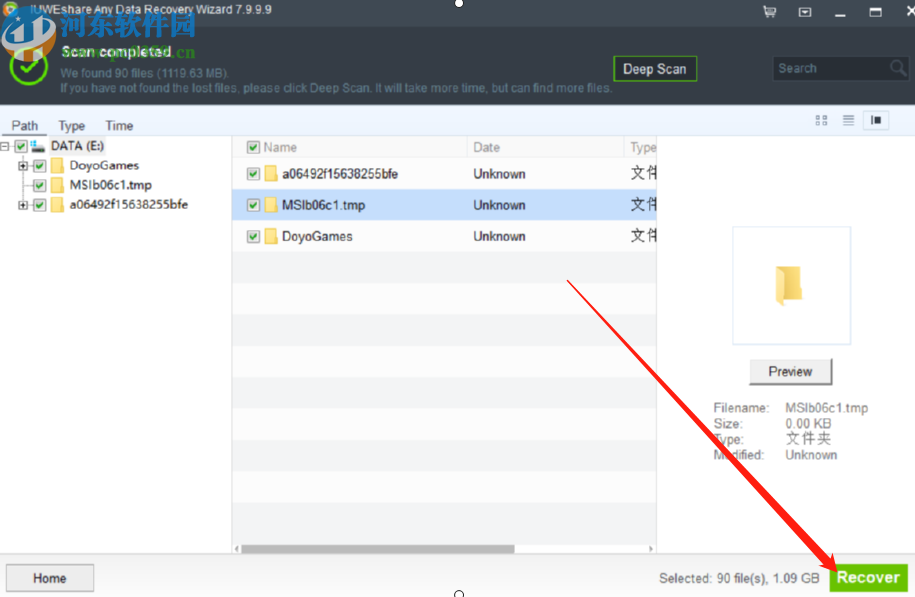Click MSIb06c1.tmp folder icon in file list

(x=271, y=205)
